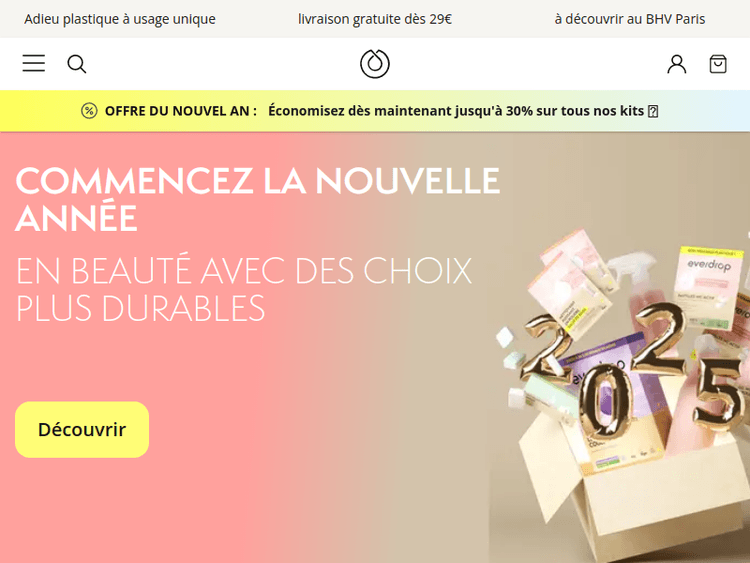Click the search magnifier icon
The height and width of the screenshot is (563, 750).
[x=77, y=64]
